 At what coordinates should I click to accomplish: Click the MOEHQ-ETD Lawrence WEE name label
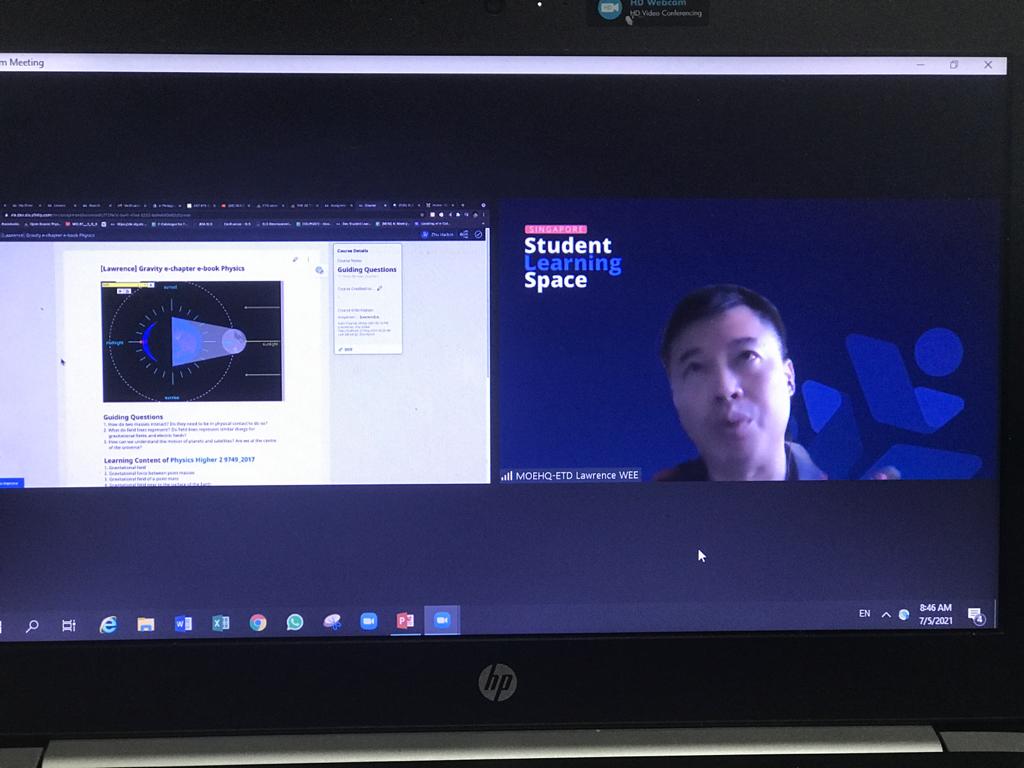[x=577, y=475]
